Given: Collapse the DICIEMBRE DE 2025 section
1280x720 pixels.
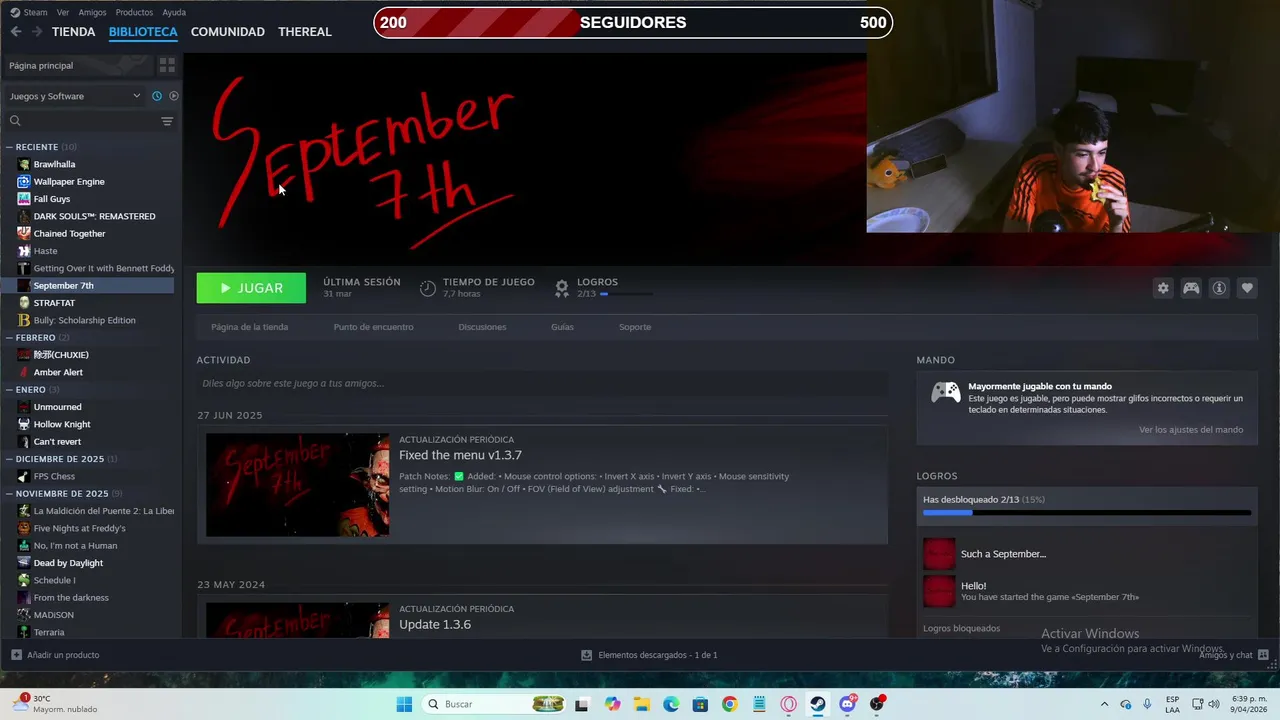Looking at the screenshot, I should pyautogui.click(x=9, y=459).
